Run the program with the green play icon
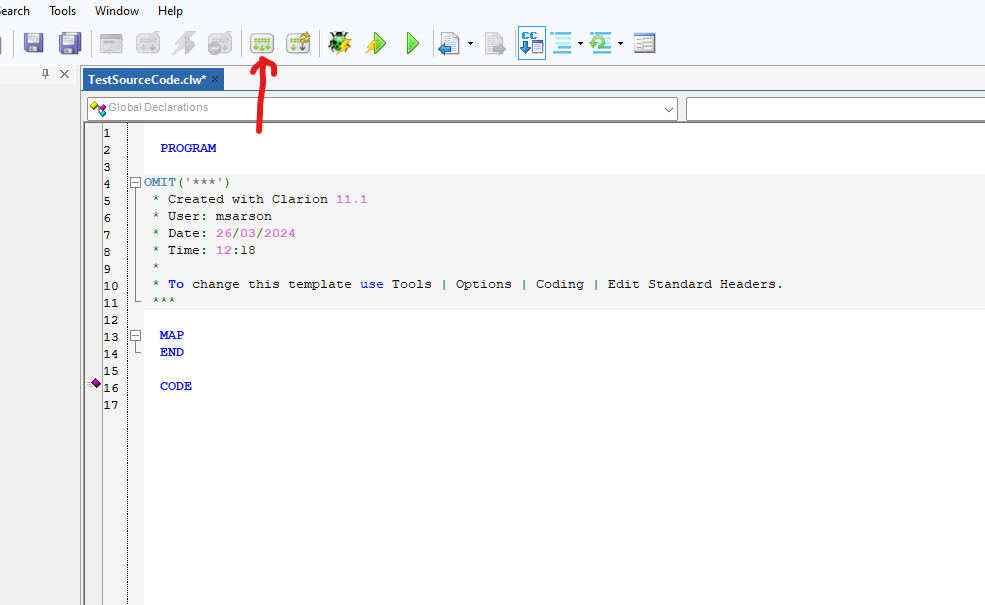This screenshot has height=605, width=985. click(x=412, y=43)
